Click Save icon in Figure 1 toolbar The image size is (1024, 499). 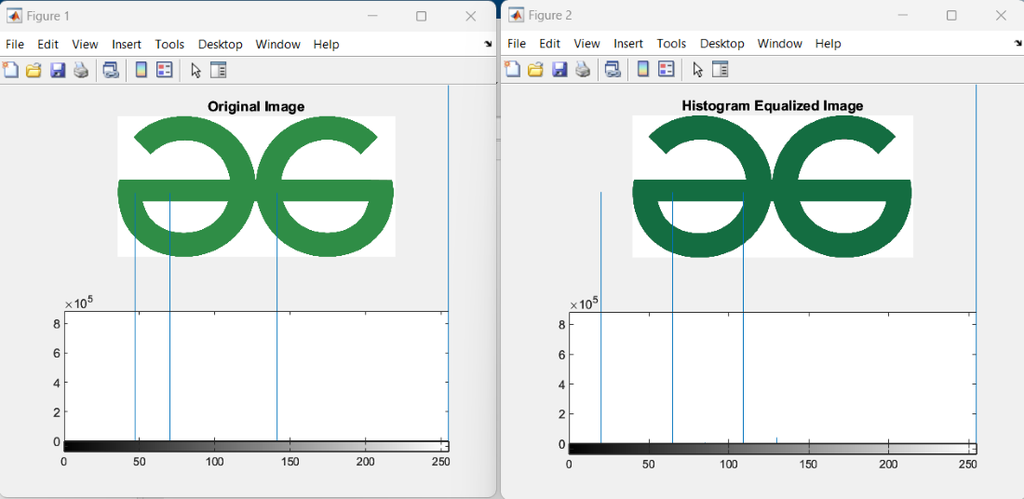pos(57,70)
